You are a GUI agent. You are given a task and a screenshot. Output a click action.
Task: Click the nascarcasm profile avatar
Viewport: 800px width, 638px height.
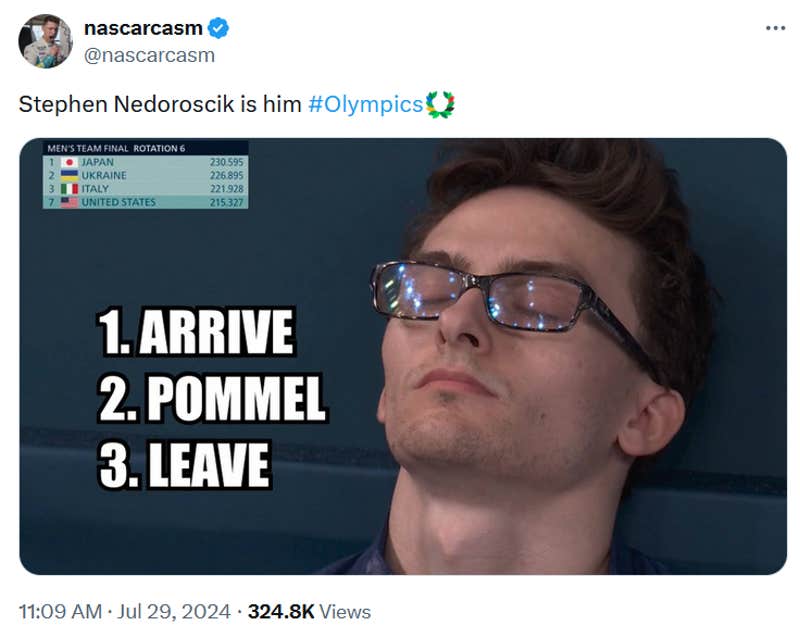coord(48,41)
